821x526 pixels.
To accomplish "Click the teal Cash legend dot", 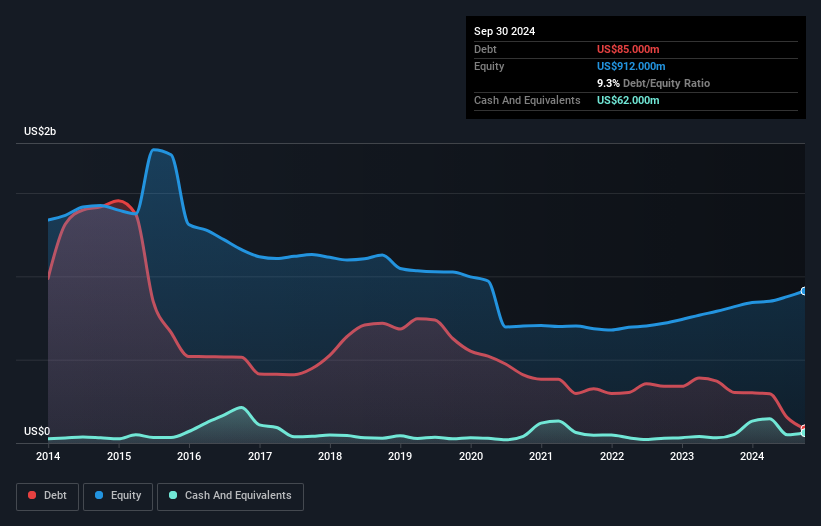I will 173,495.
